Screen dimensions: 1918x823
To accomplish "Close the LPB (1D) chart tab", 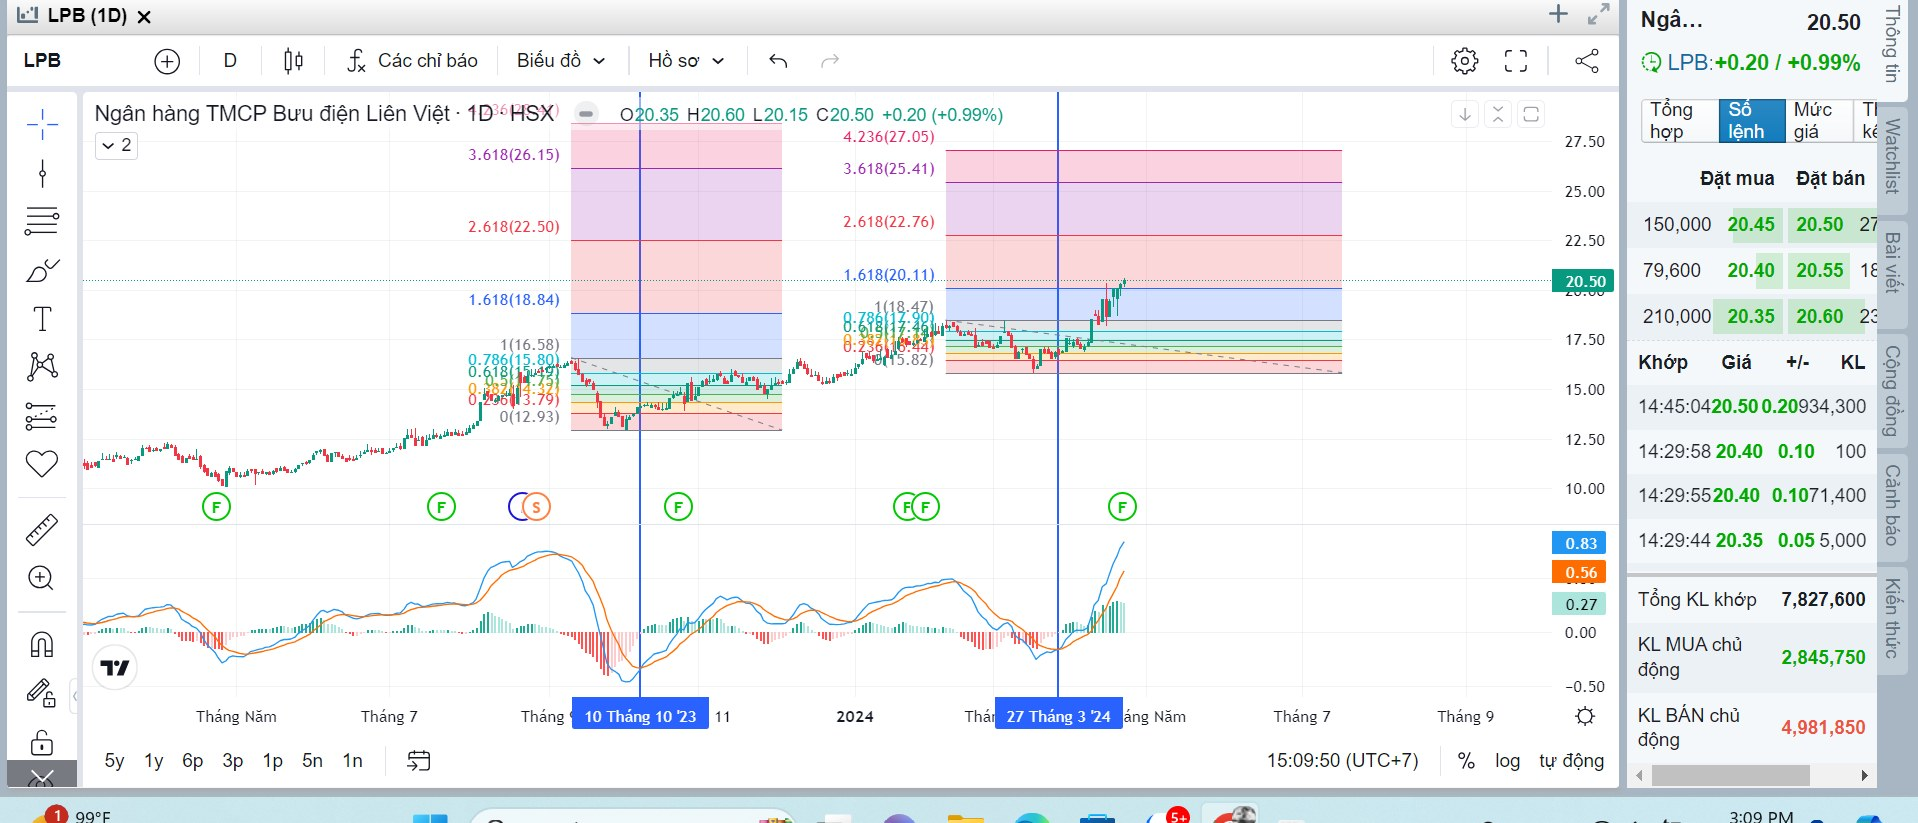I will click(144, 17).
